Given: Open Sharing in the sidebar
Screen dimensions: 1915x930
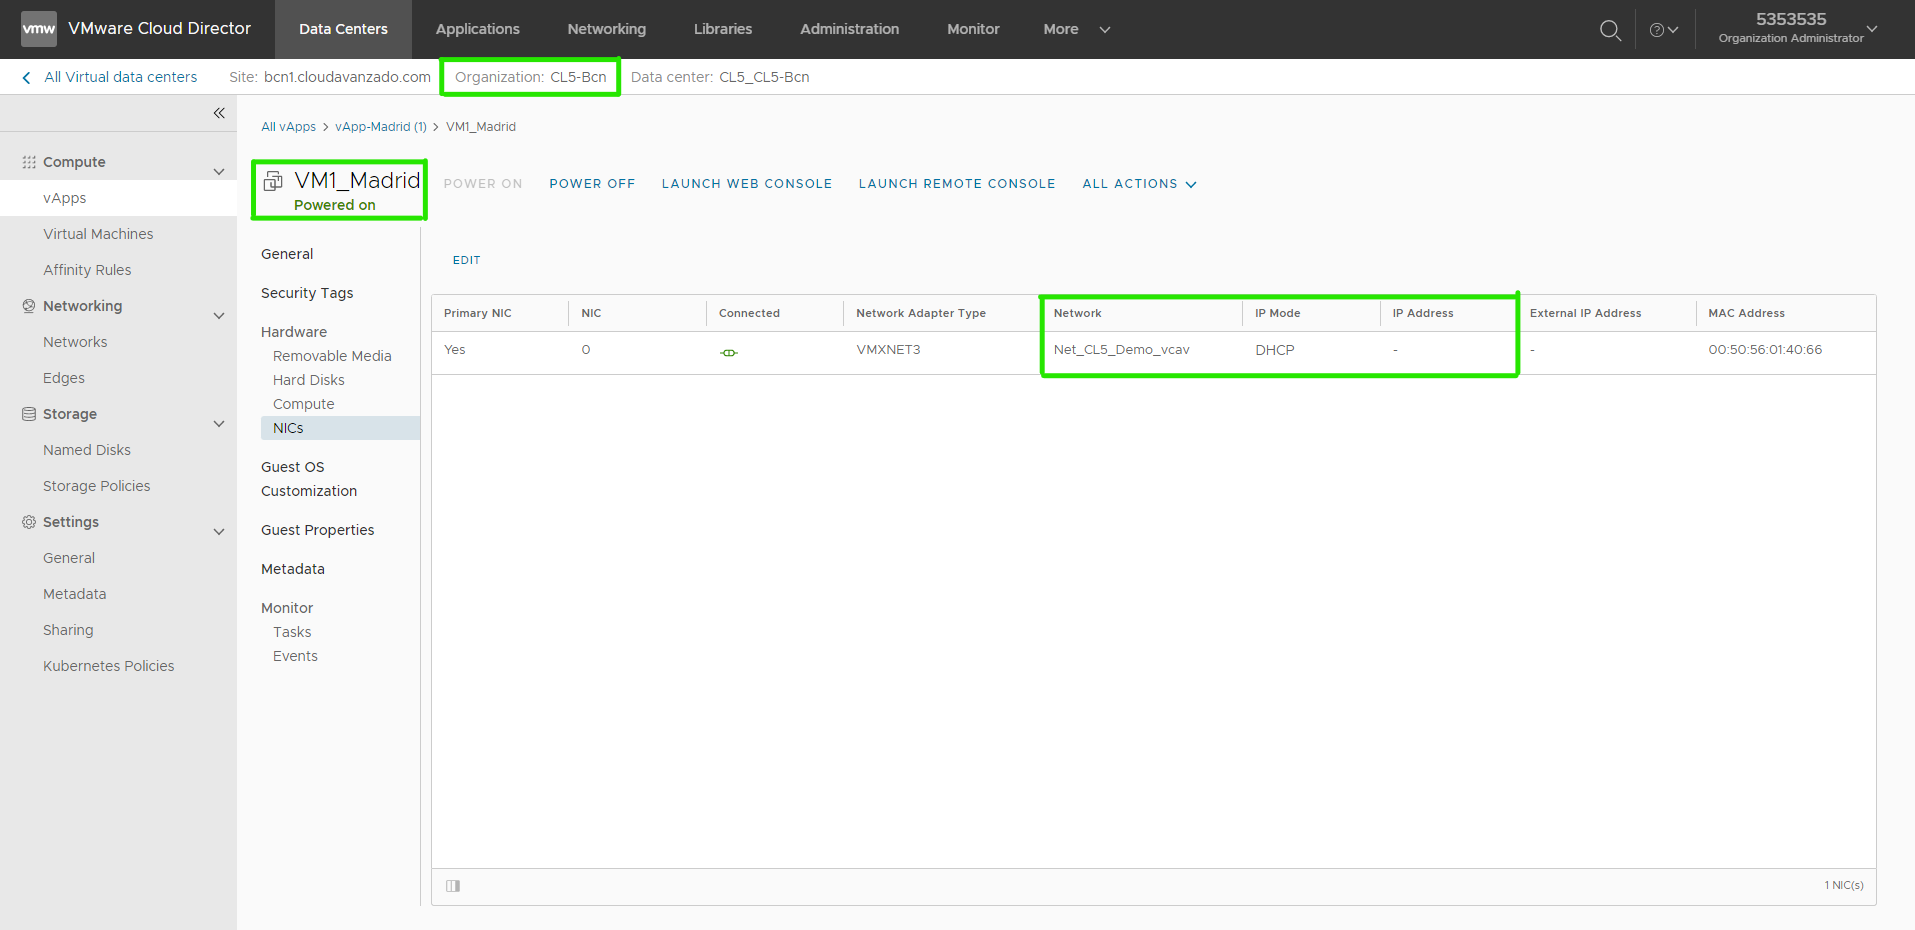Looking at the screenshot, I should click(68, 630).
